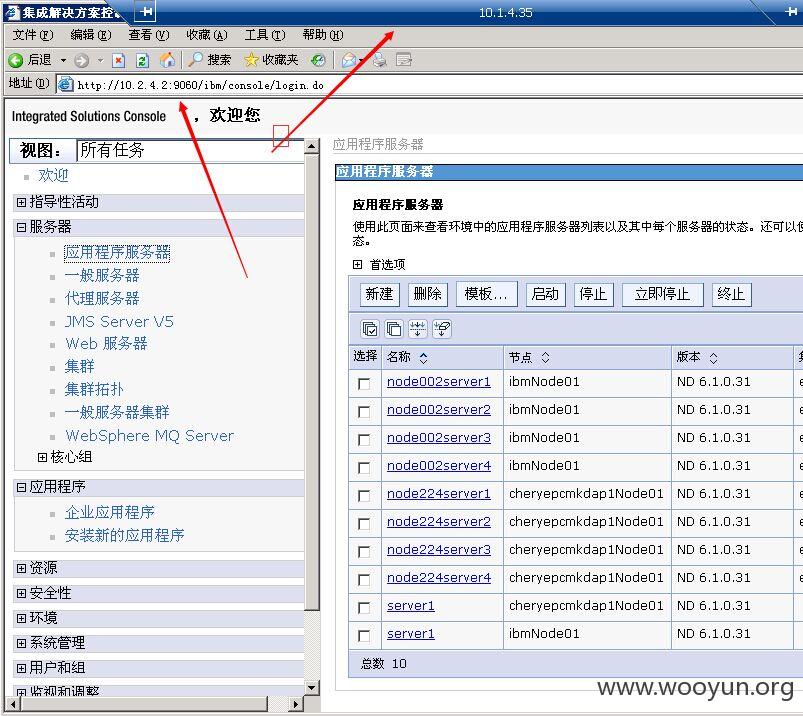Image resolution: width=803 pixels, height=716 pixels.
Task: Click the Print toolbar icon
Action: (379, 60)
